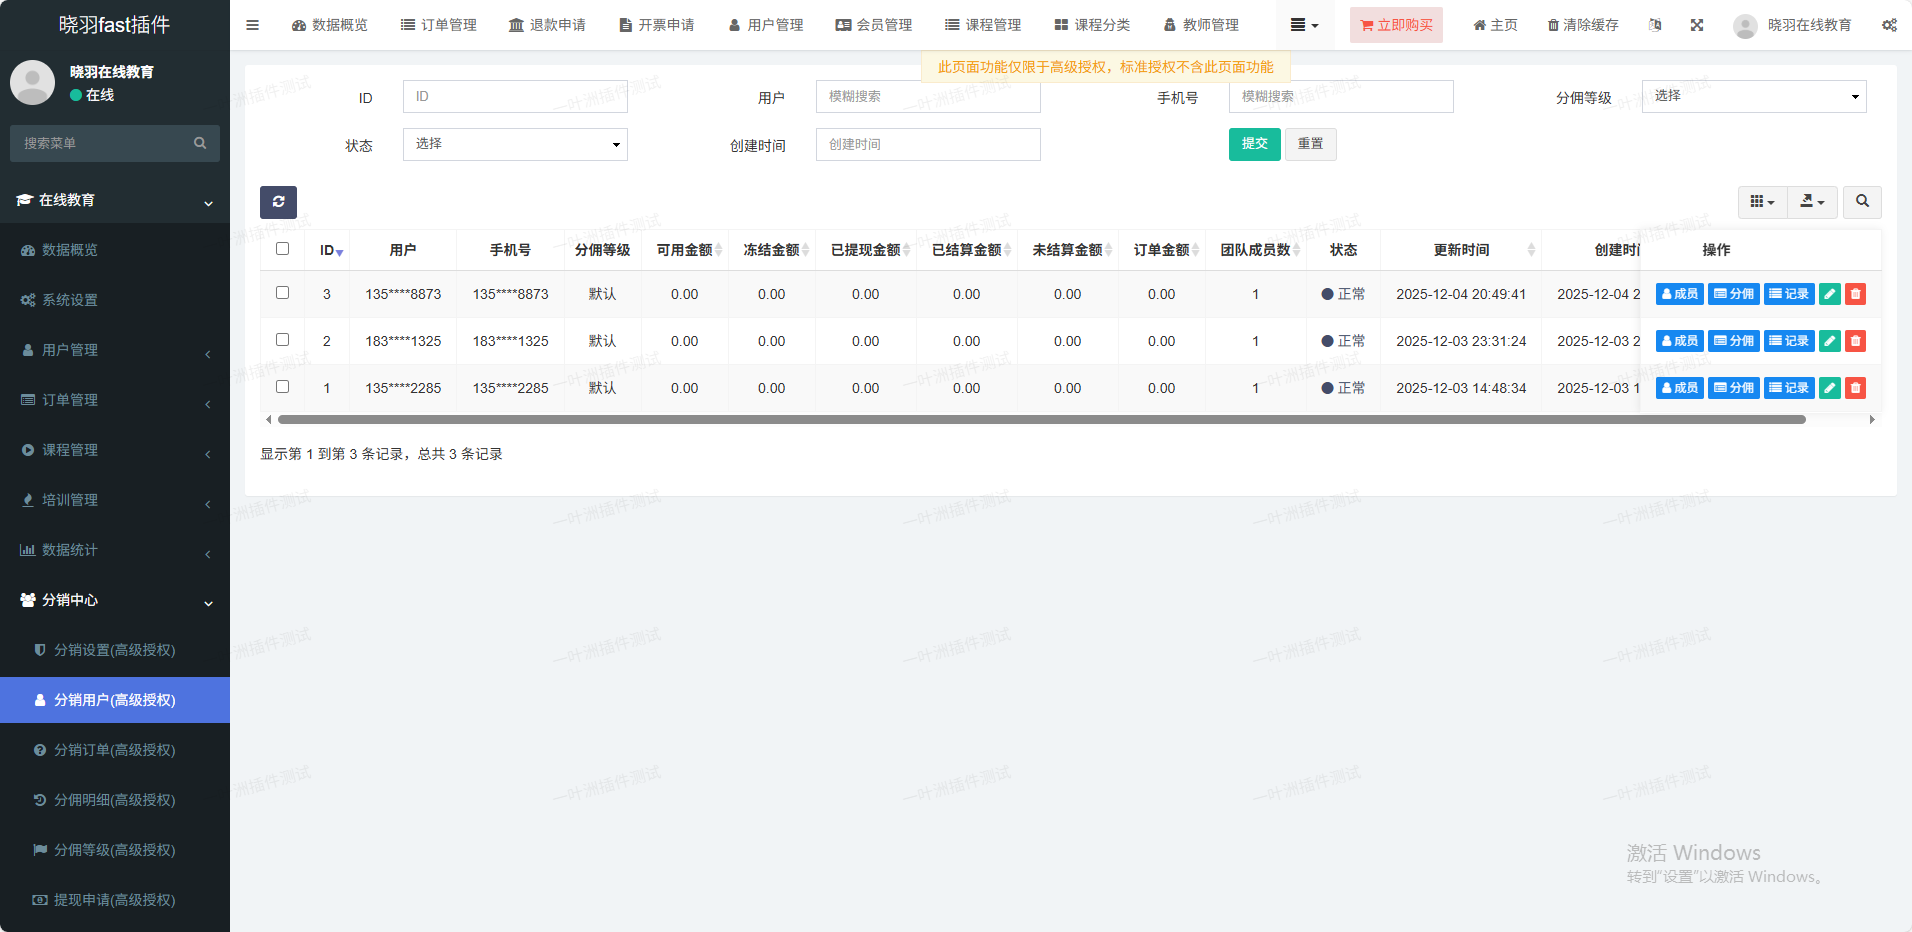Screen dimensions: 1912x932
Task: Check the checkbox for row ID 2
Action: (283, 340)
